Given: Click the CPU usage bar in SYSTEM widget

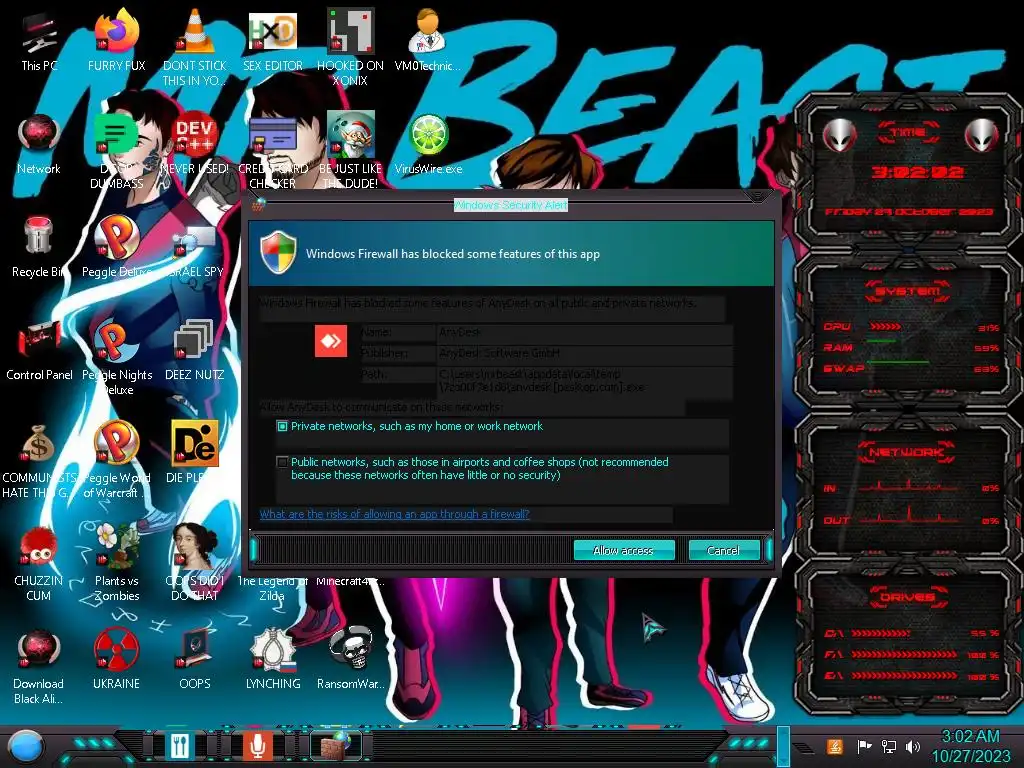Looking at the screenshot, I should [x=886, y=326].
